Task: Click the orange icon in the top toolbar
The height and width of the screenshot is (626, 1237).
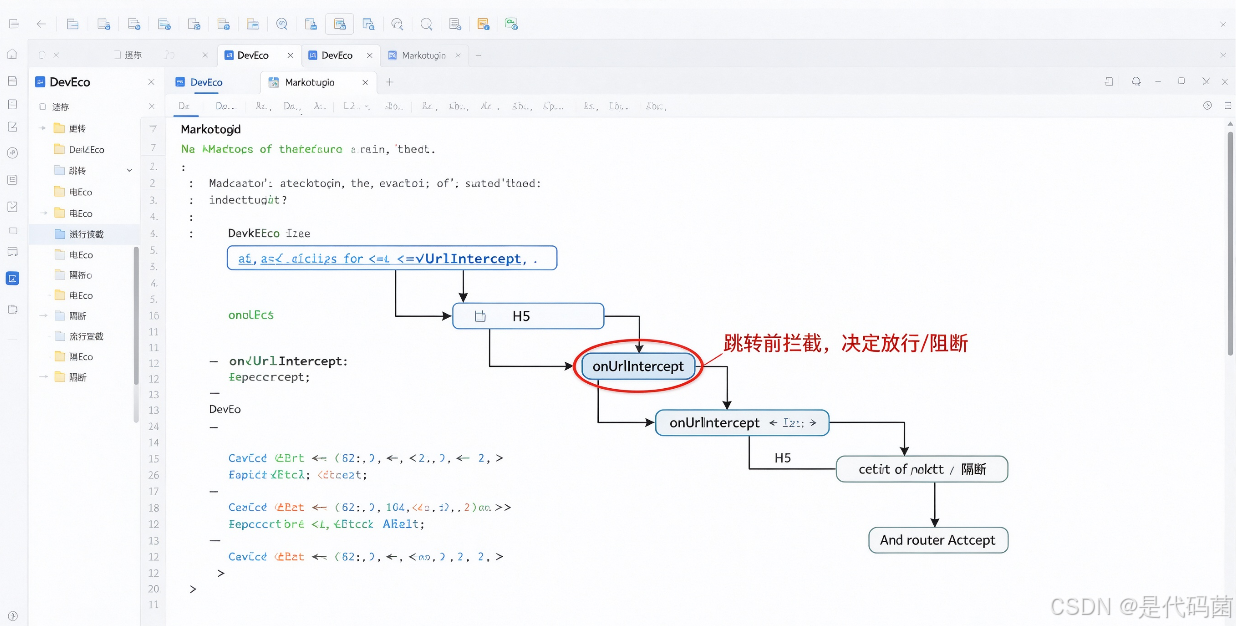Action: 484,24
